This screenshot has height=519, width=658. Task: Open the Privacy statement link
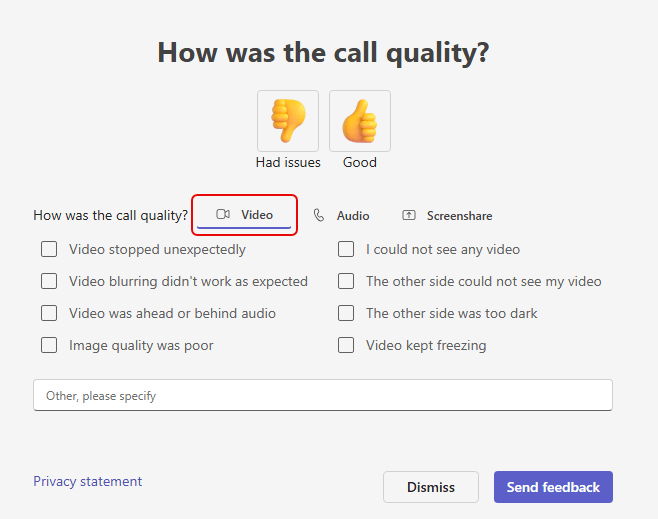88,481
